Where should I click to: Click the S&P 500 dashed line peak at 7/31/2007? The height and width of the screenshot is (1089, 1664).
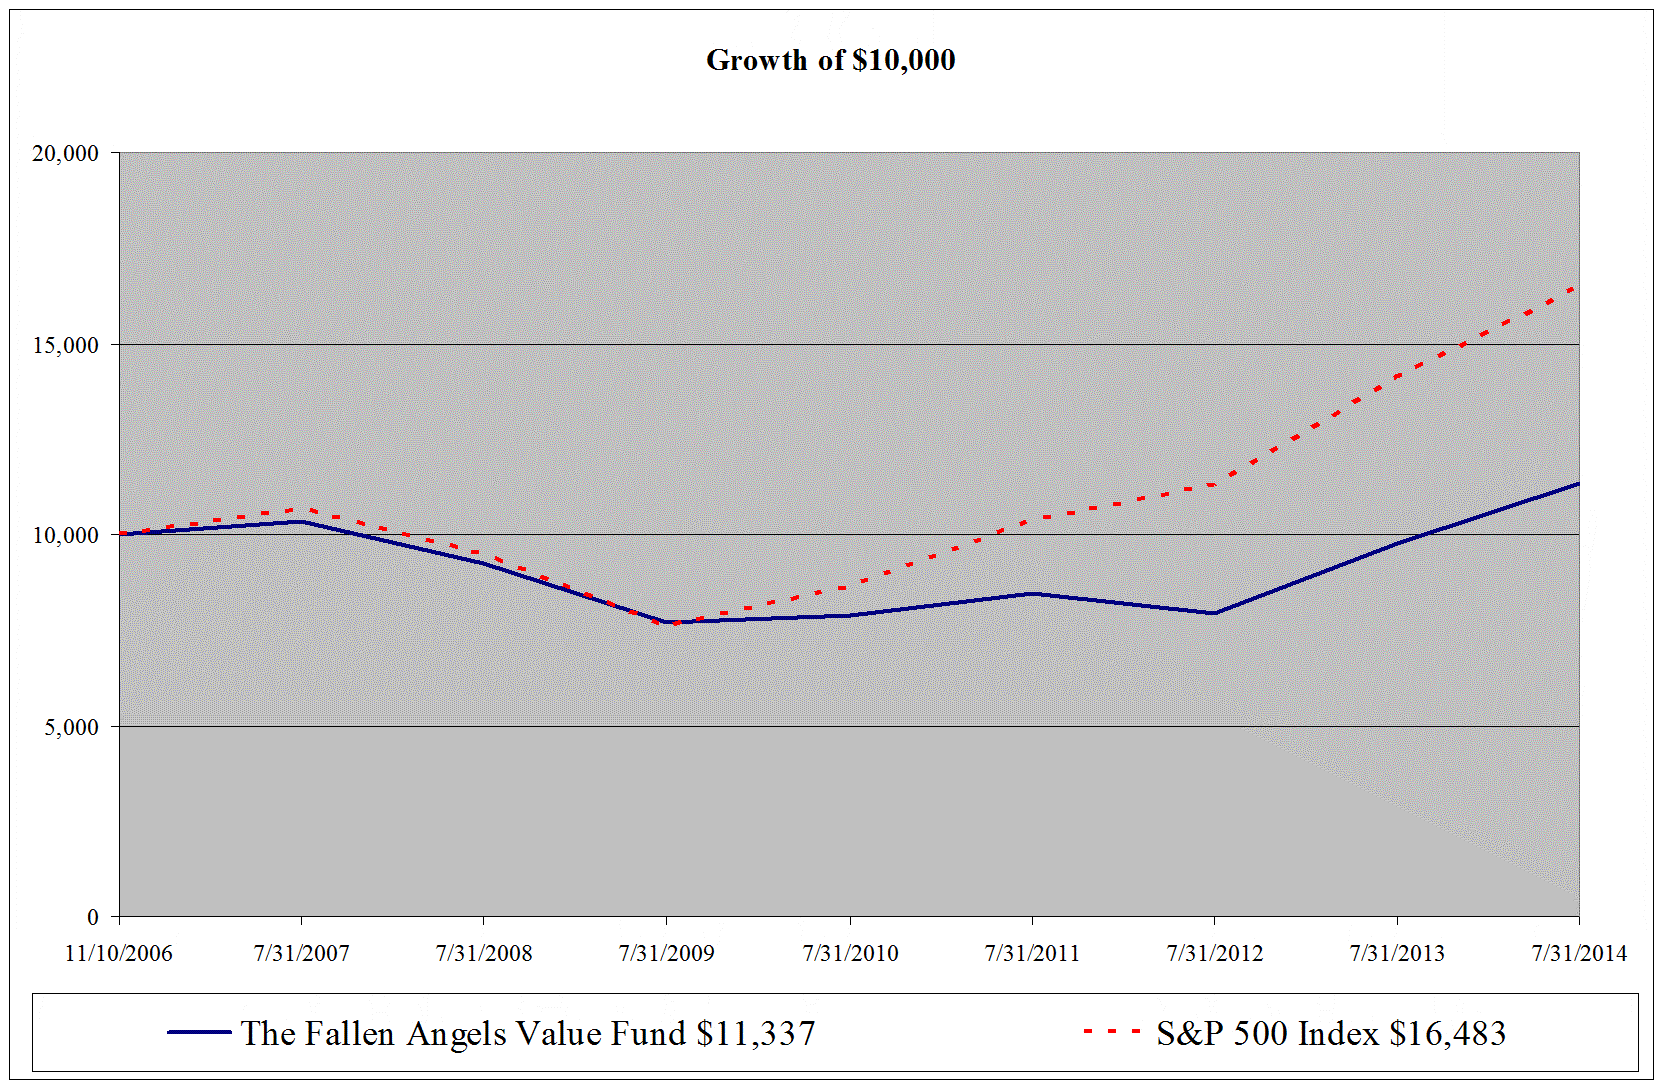(x=302, y=508)
